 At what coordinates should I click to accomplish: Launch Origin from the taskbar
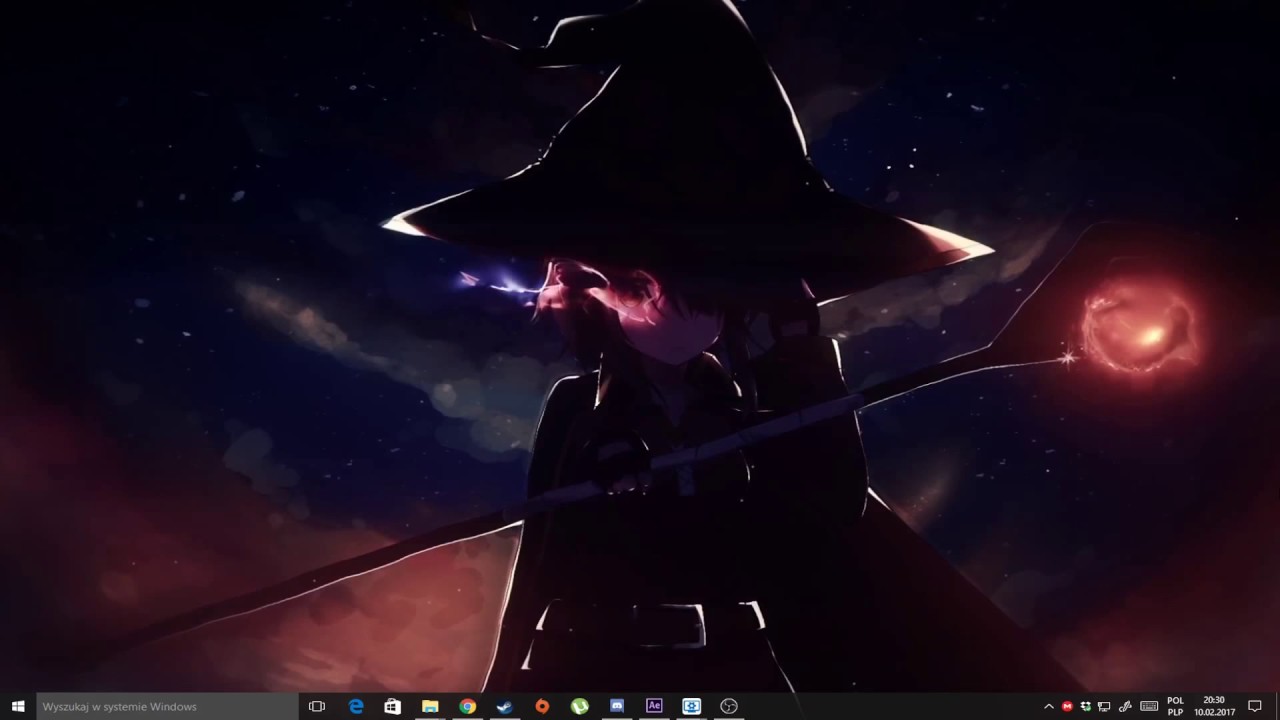pos(542,706)
